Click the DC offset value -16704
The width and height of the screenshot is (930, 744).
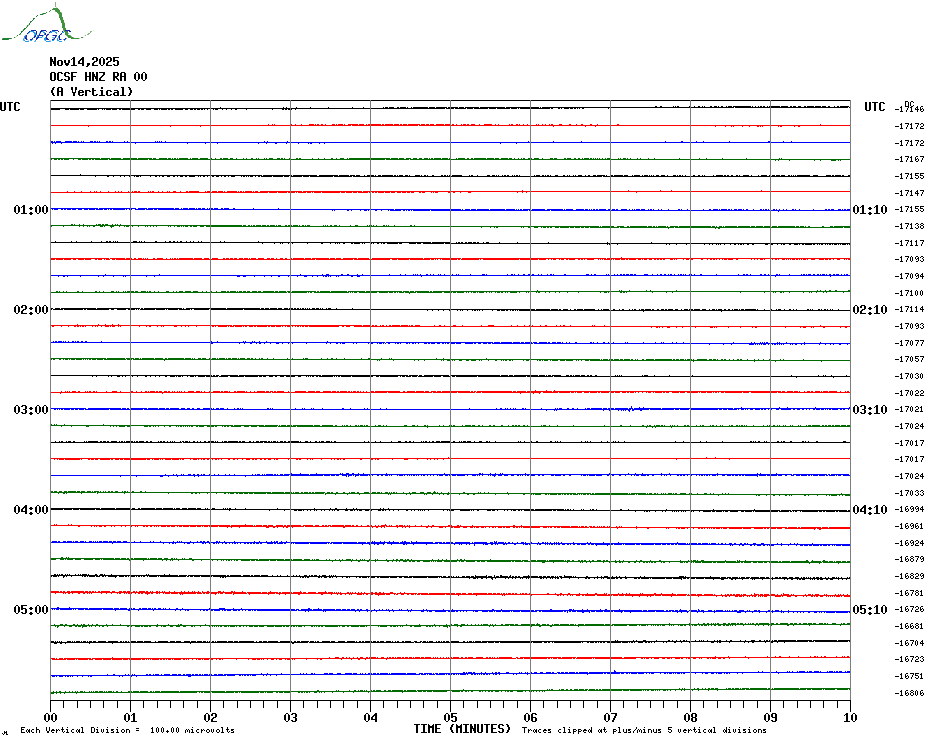coord(909,643)
